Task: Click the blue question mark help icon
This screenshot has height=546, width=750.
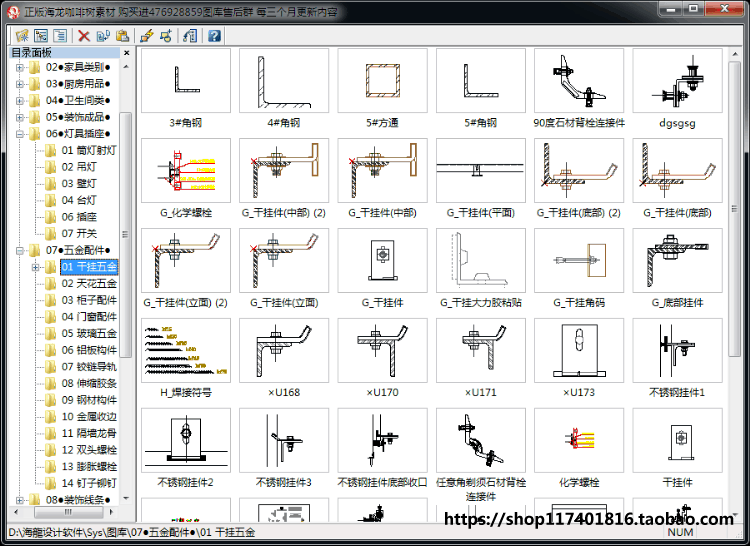Action: point(214,35)
